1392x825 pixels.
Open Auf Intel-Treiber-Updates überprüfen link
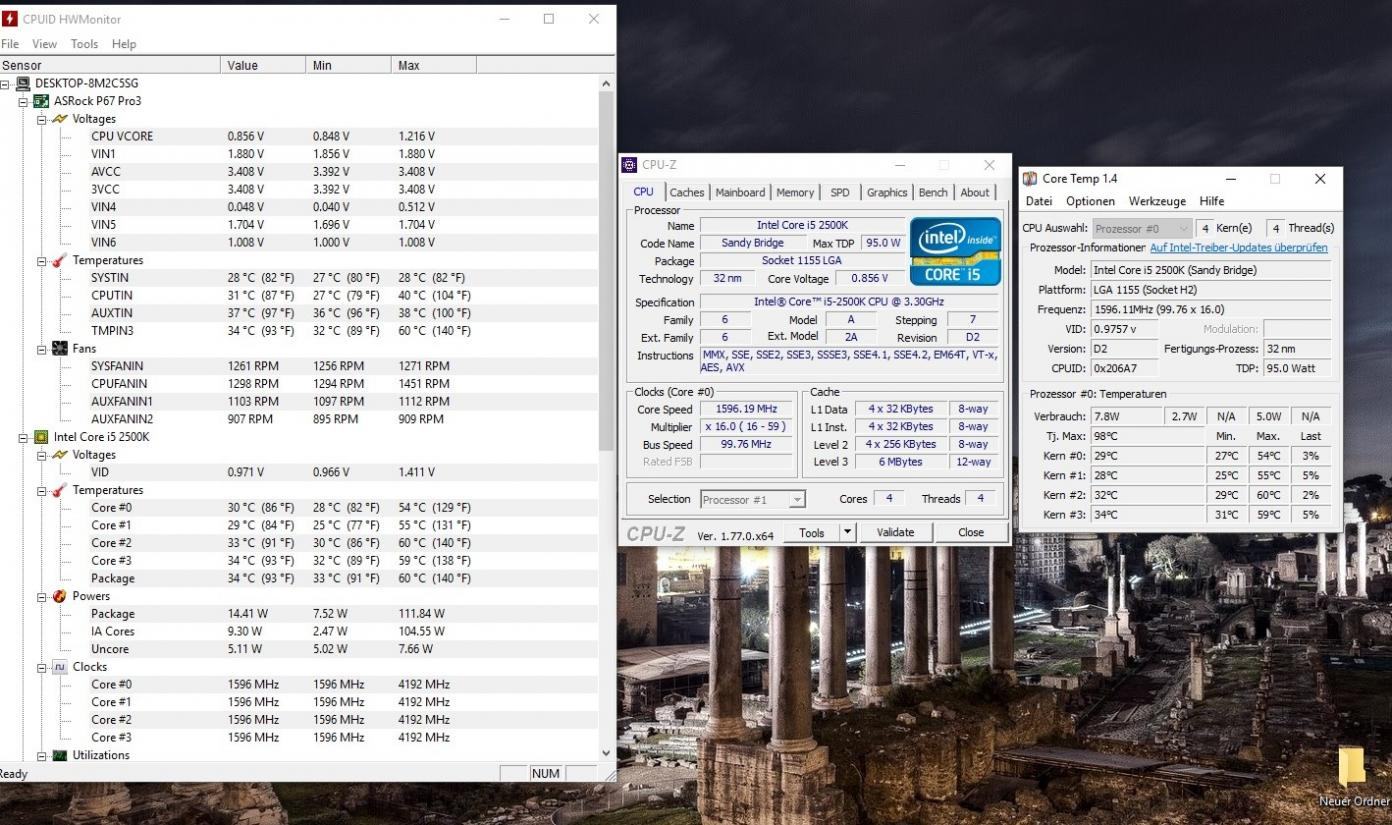[x=1239, y=247]
